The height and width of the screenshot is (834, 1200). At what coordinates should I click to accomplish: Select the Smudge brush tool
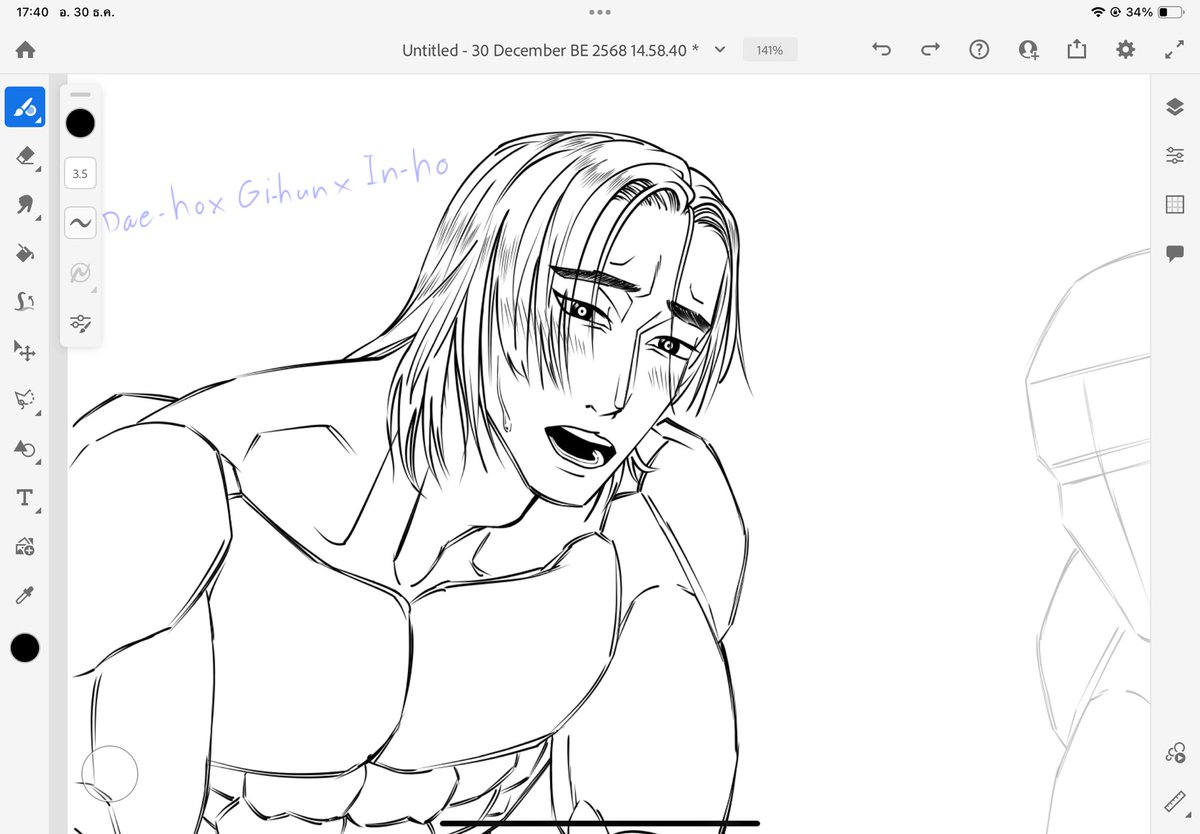pos(25,205)
